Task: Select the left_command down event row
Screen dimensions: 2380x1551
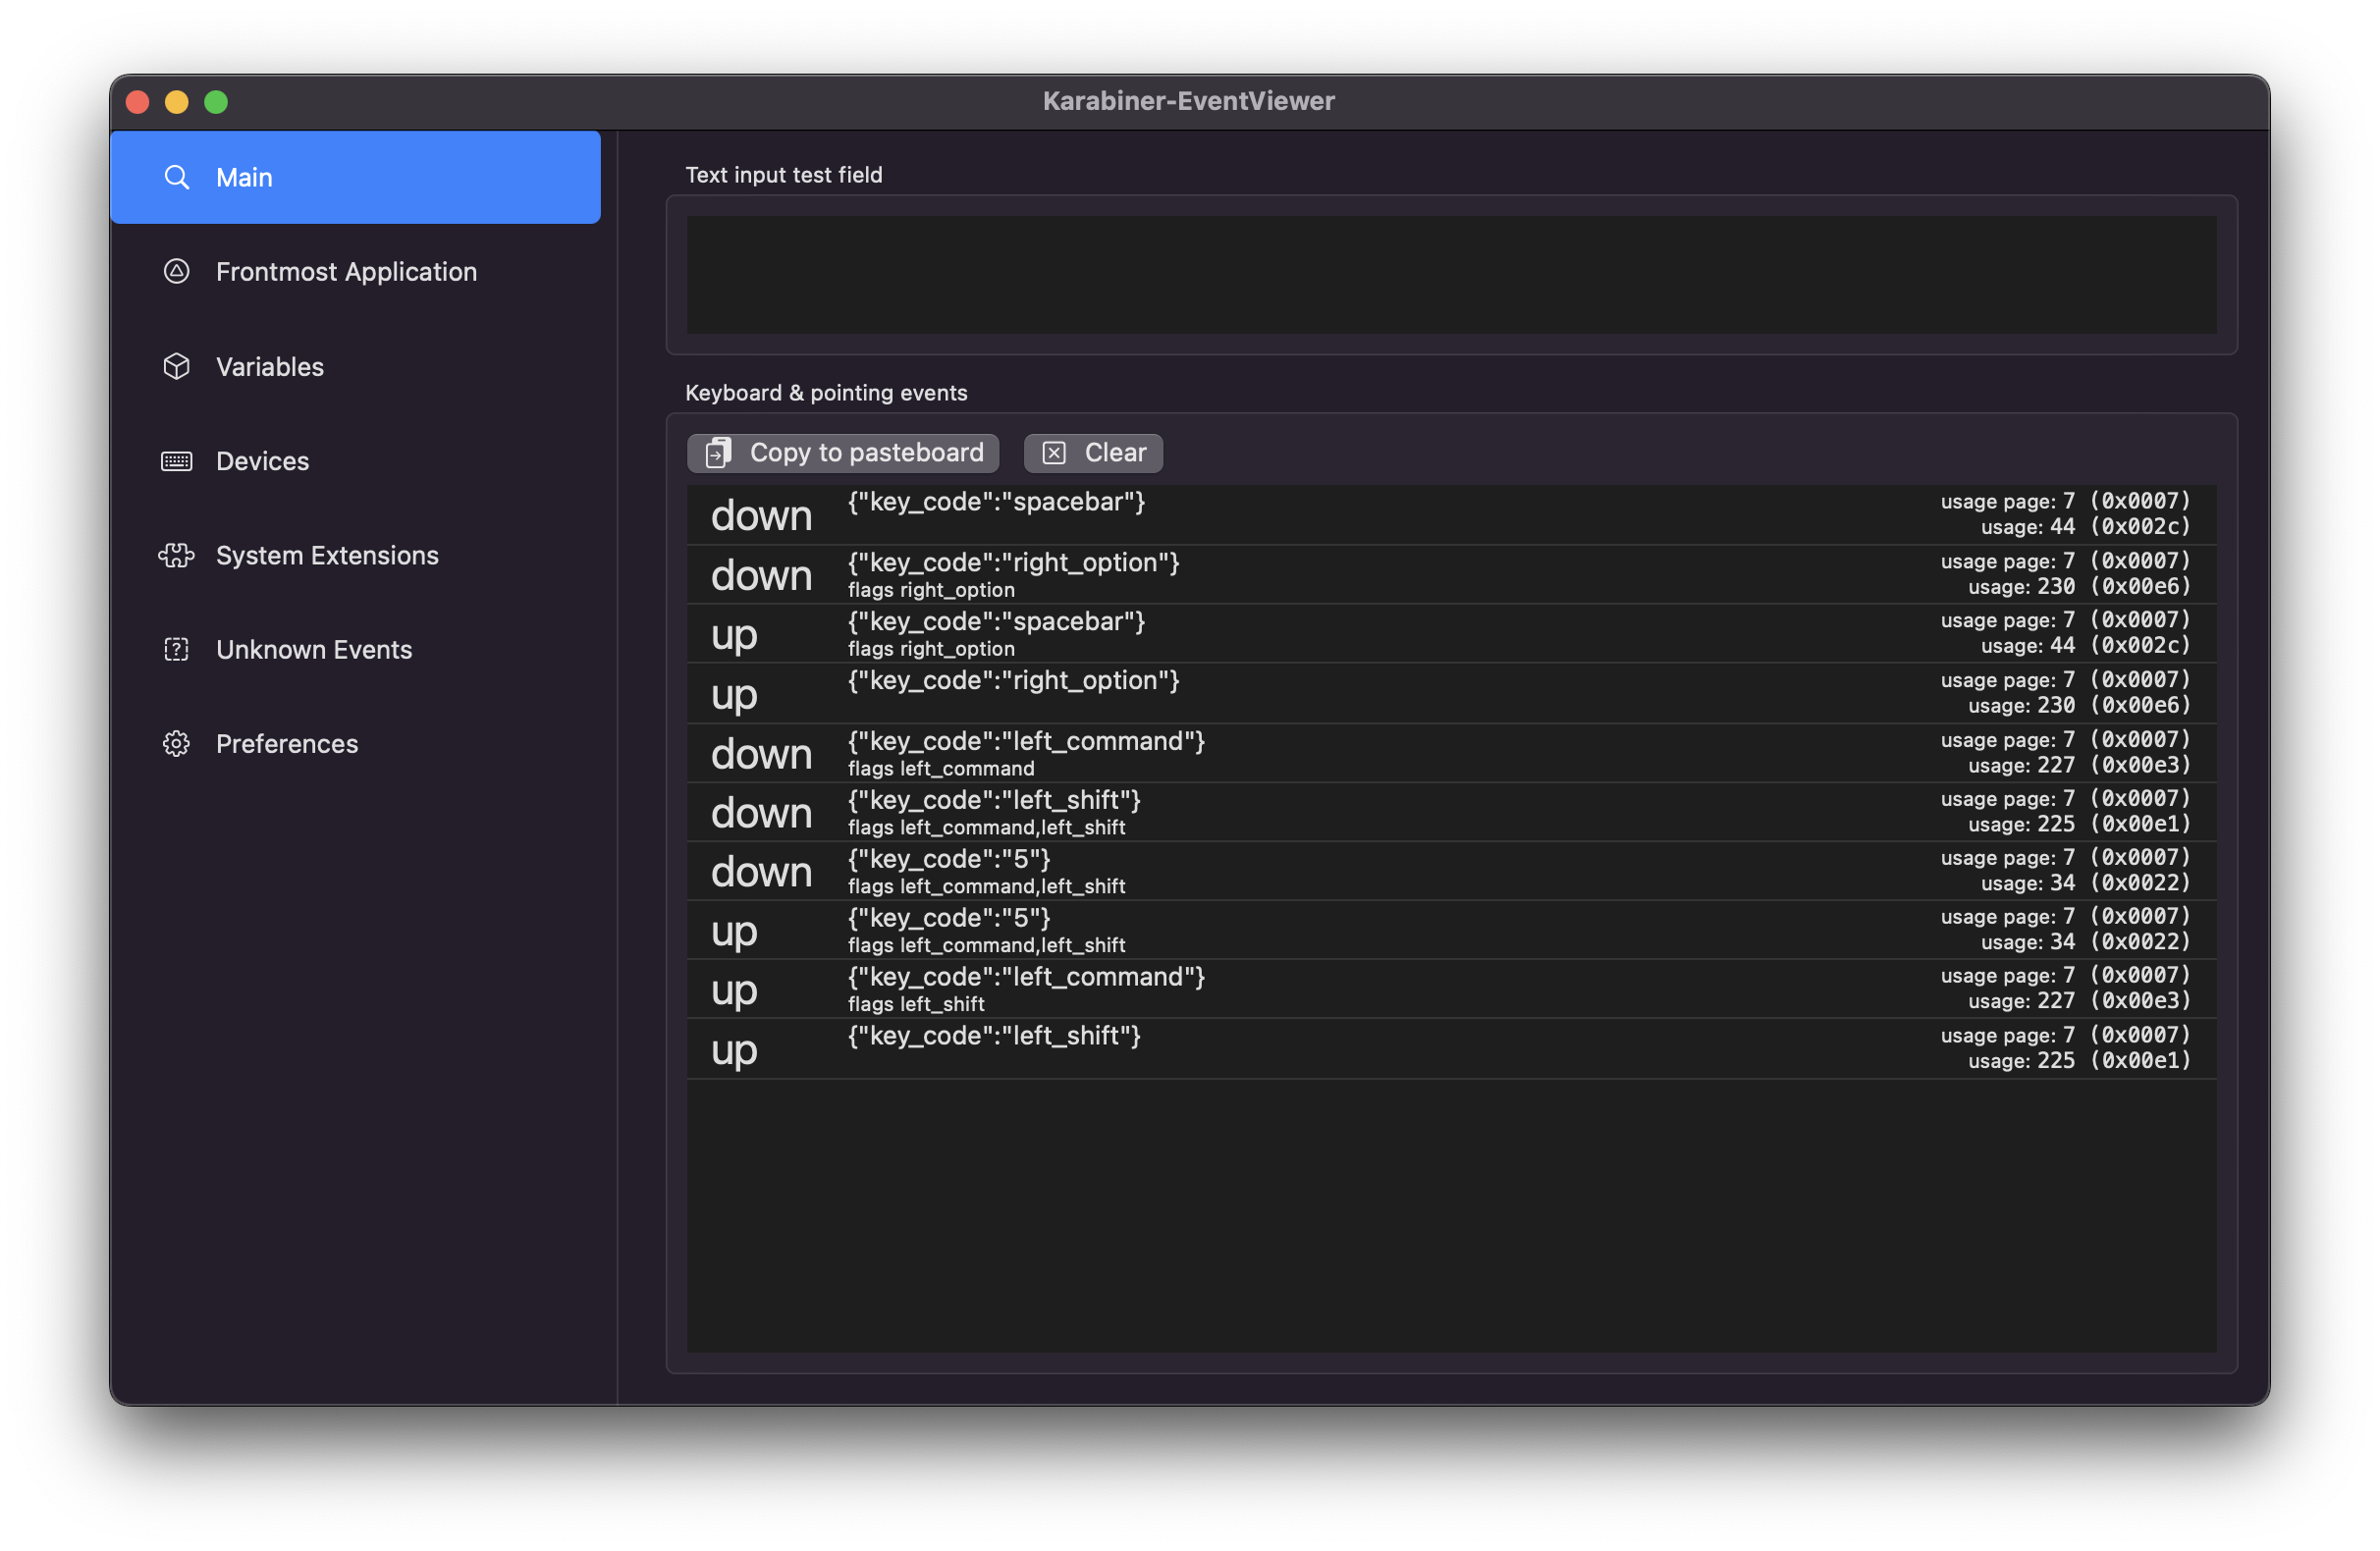Action: [x=1450, y=753]
